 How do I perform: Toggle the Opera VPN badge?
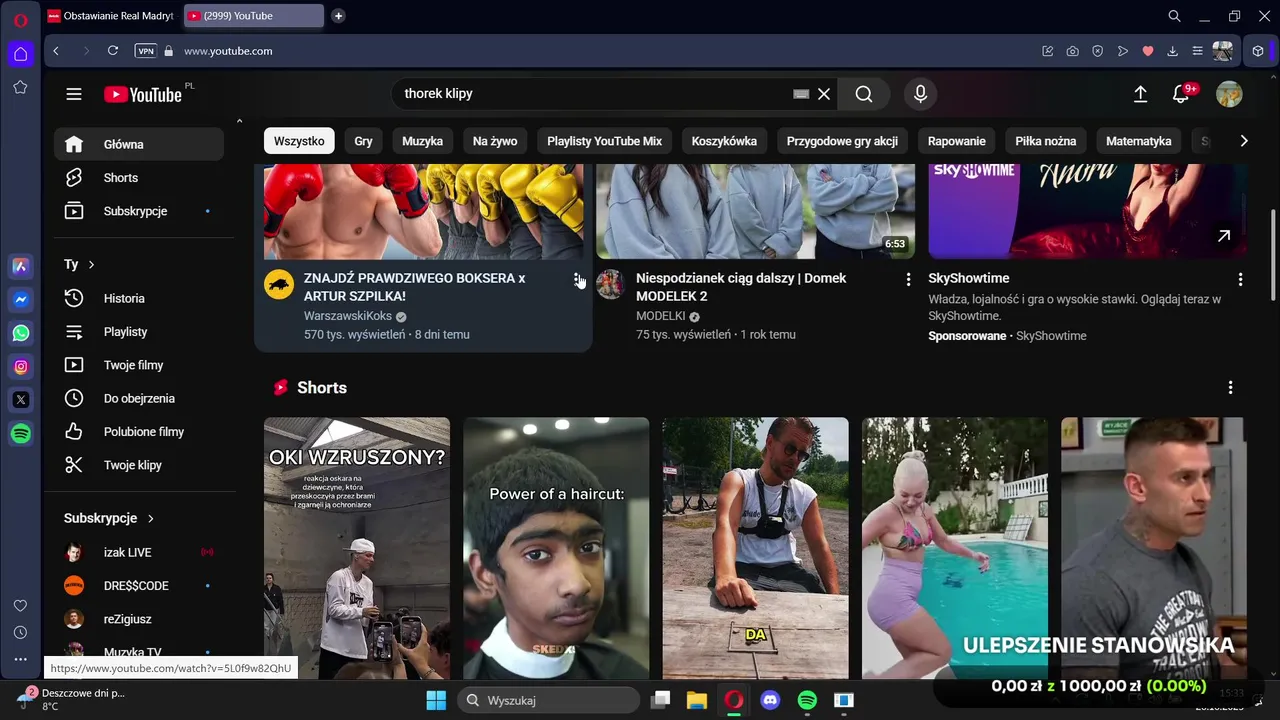tap(145, 51)
